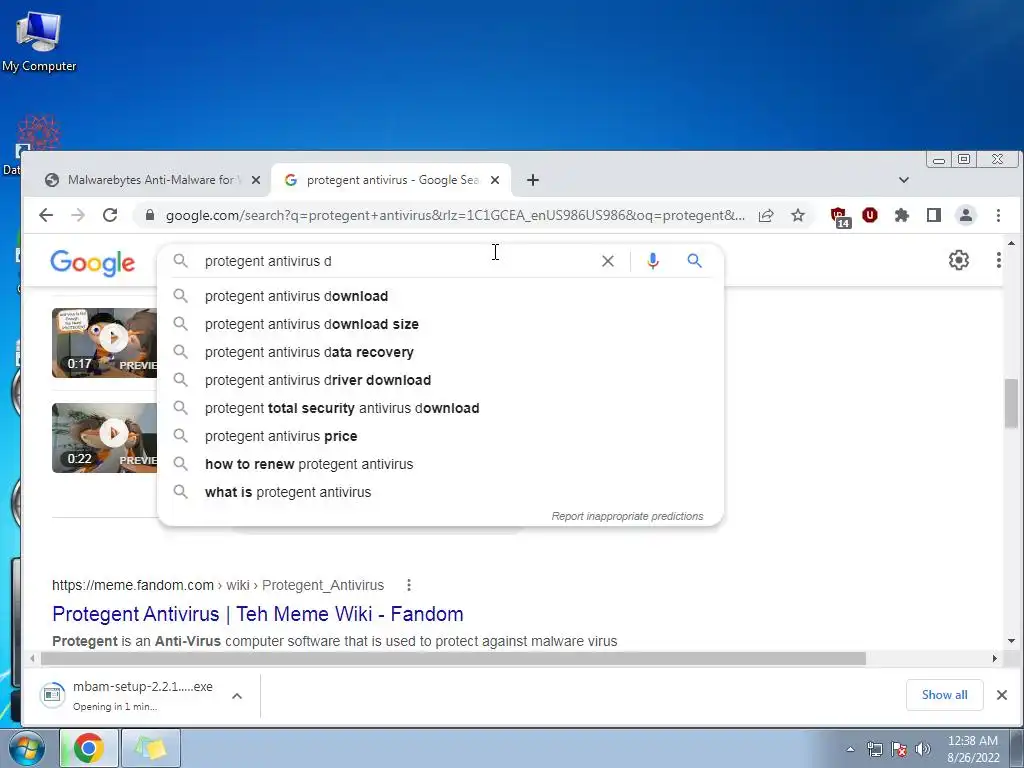Click into the Google search input

click(395, 261)
